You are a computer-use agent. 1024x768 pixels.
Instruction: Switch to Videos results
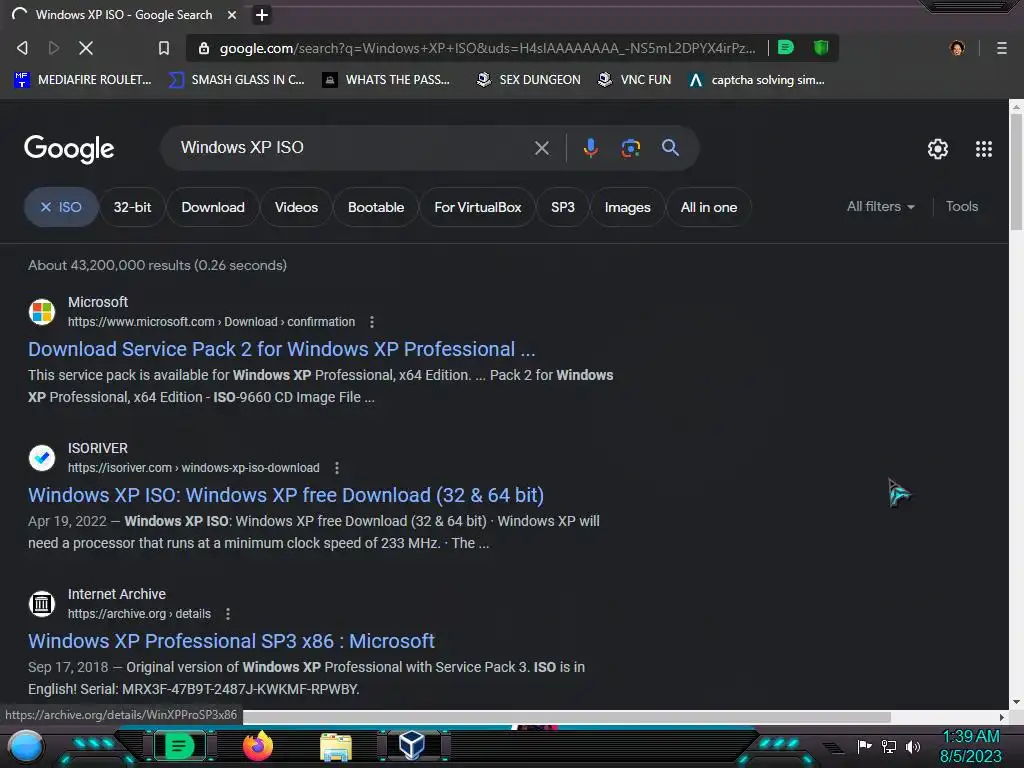(296, 207)
